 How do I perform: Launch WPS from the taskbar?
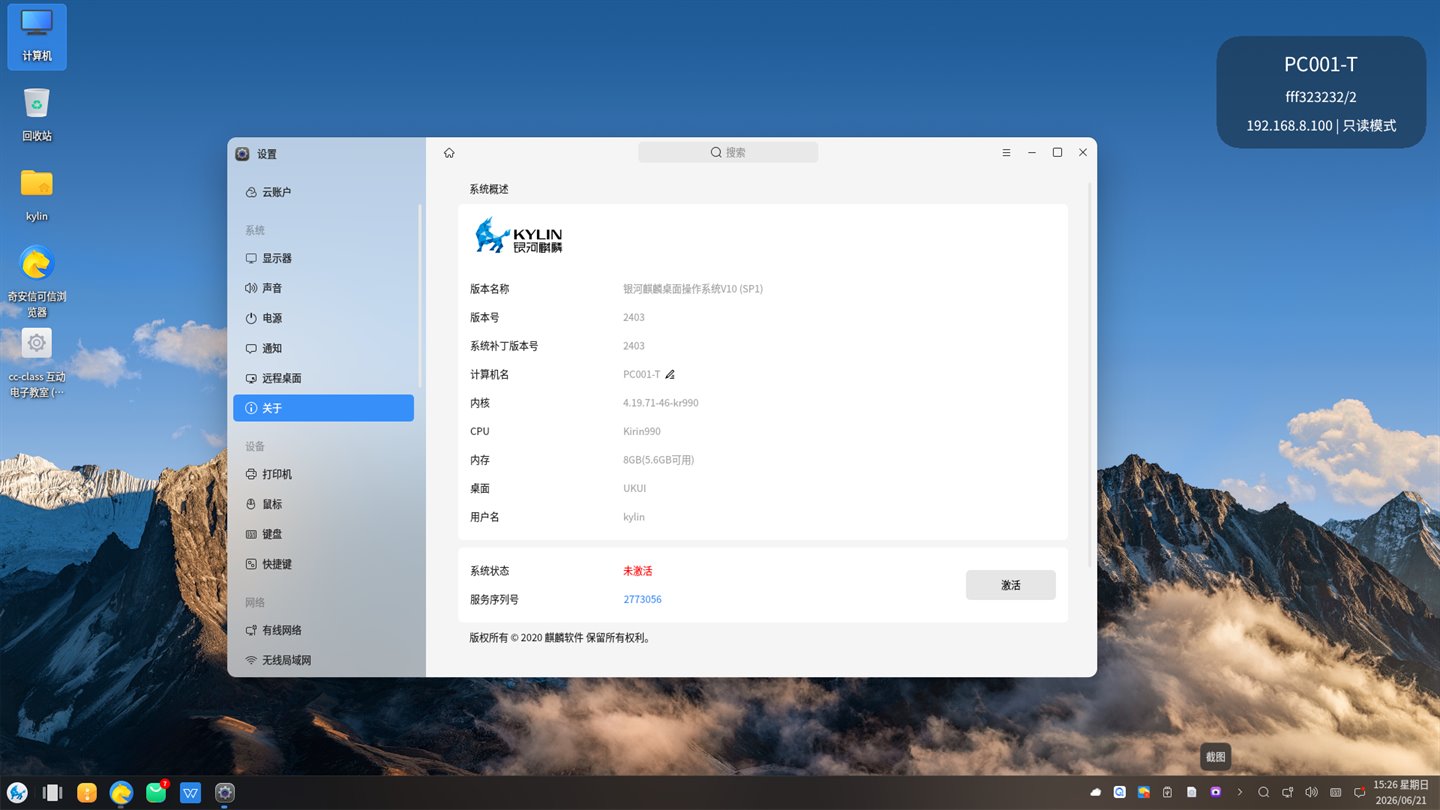(191, 793)
